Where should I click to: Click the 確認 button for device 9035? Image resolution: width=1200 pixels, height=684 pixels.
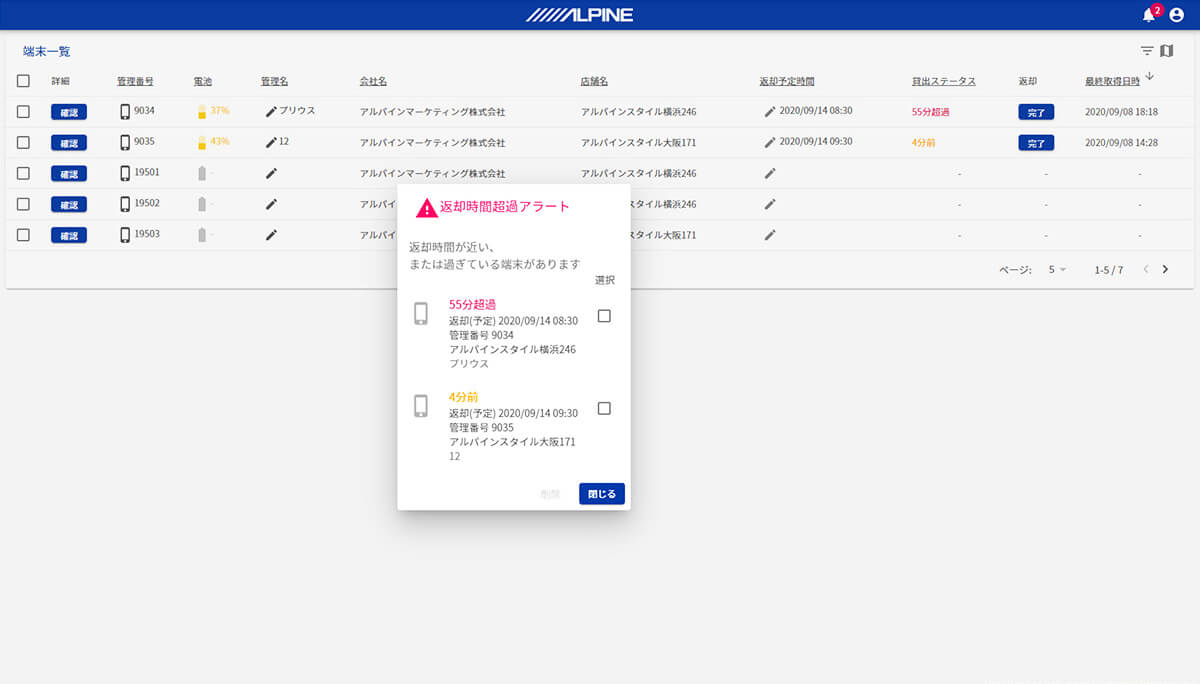click(x=68, y=143)
